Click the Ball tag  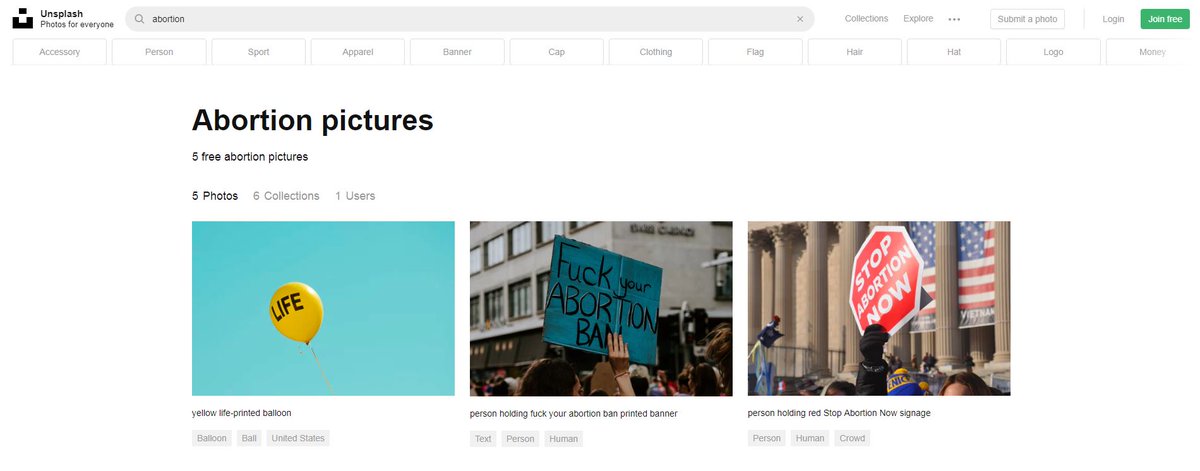click(x=249, y=438)
